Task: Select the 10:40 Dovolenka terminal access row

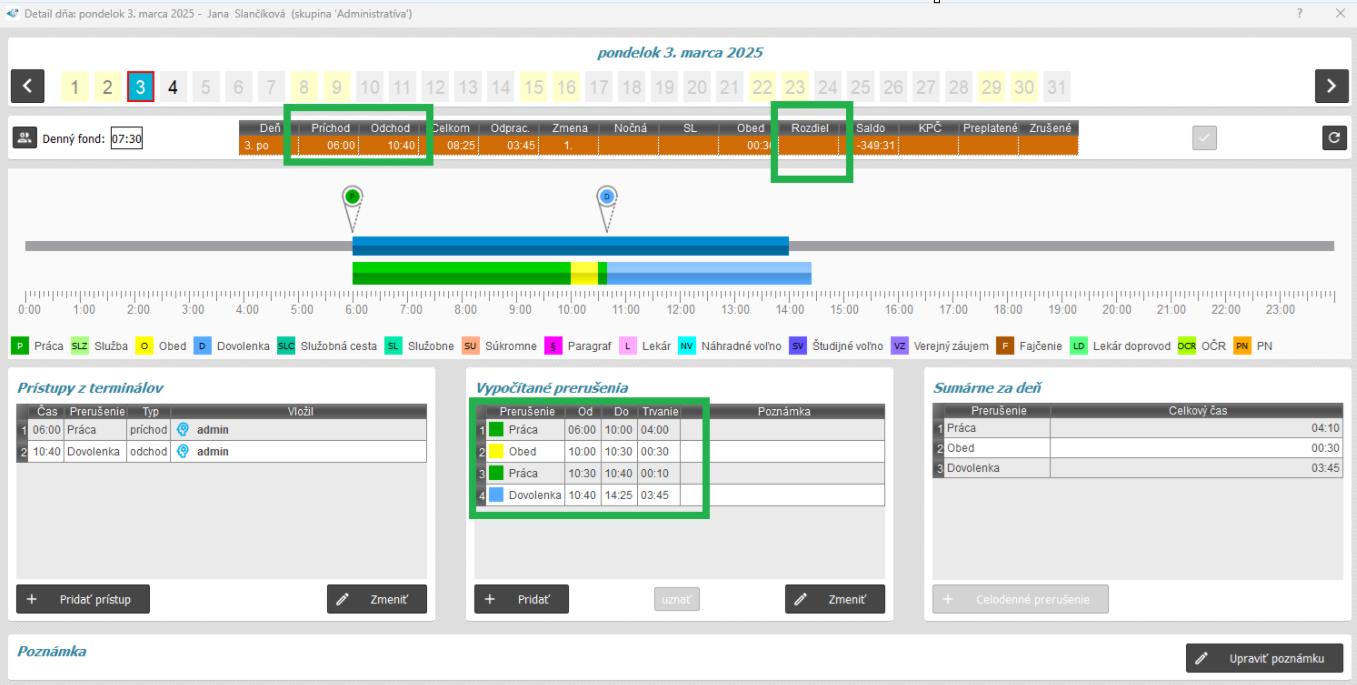Action: [222, 451]
